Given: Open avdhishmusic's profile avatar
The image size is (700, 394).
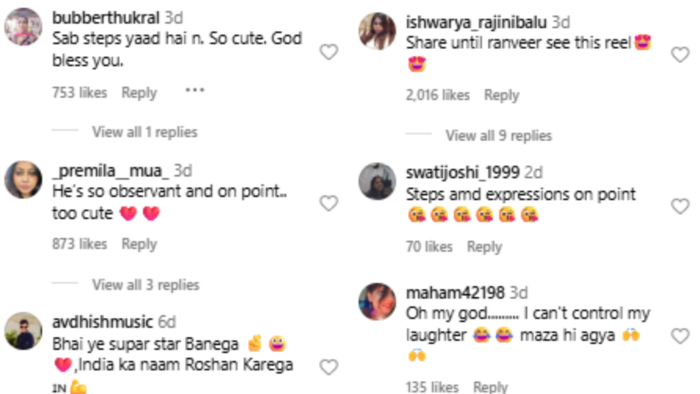Looking at the screenshot, I should [23, 331].
